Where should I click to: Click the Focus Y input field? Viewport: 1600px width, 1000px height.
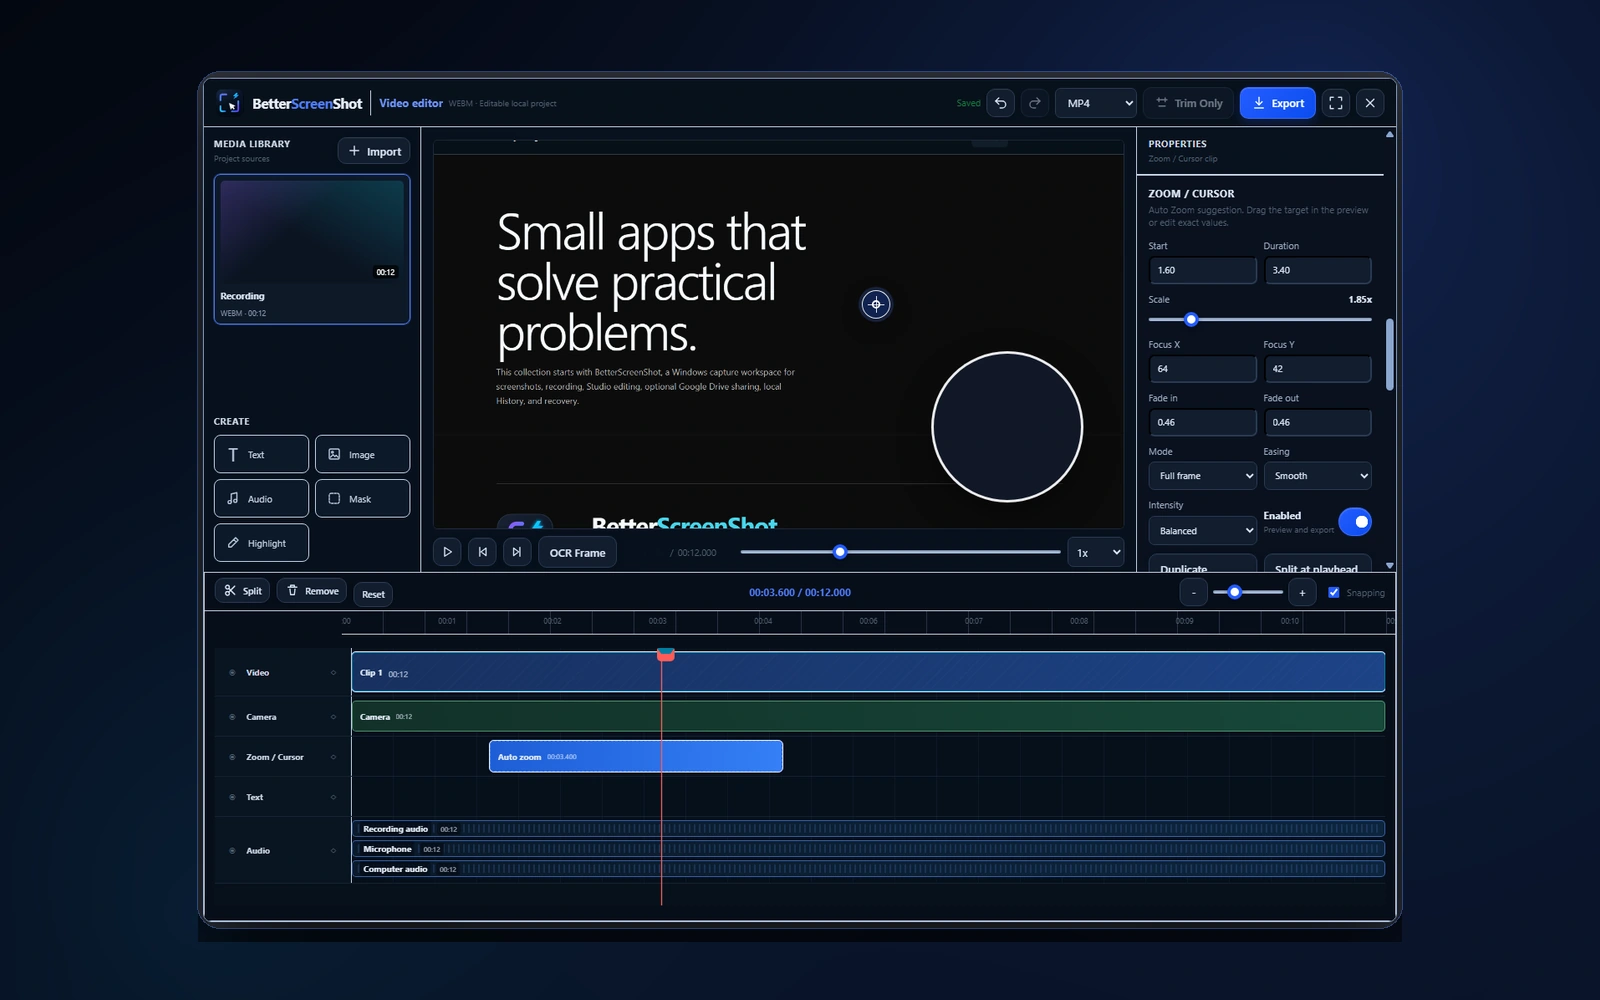(x=1318, y=369)
